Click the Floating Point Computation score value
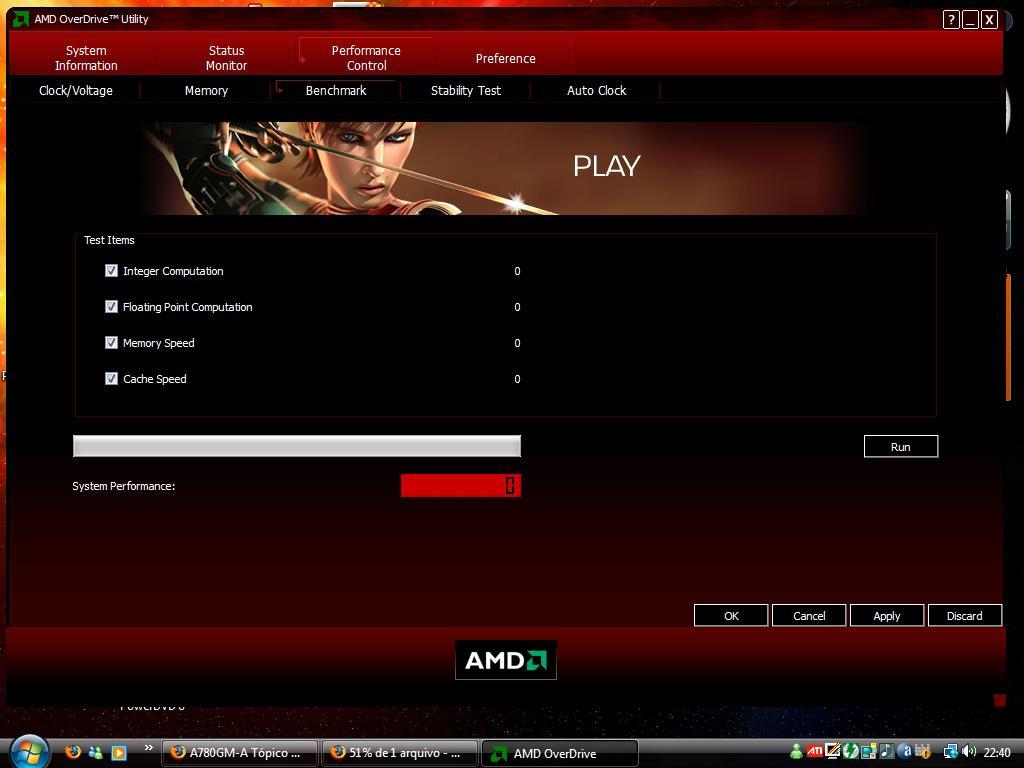1024x768 pixels. [517, 307]
